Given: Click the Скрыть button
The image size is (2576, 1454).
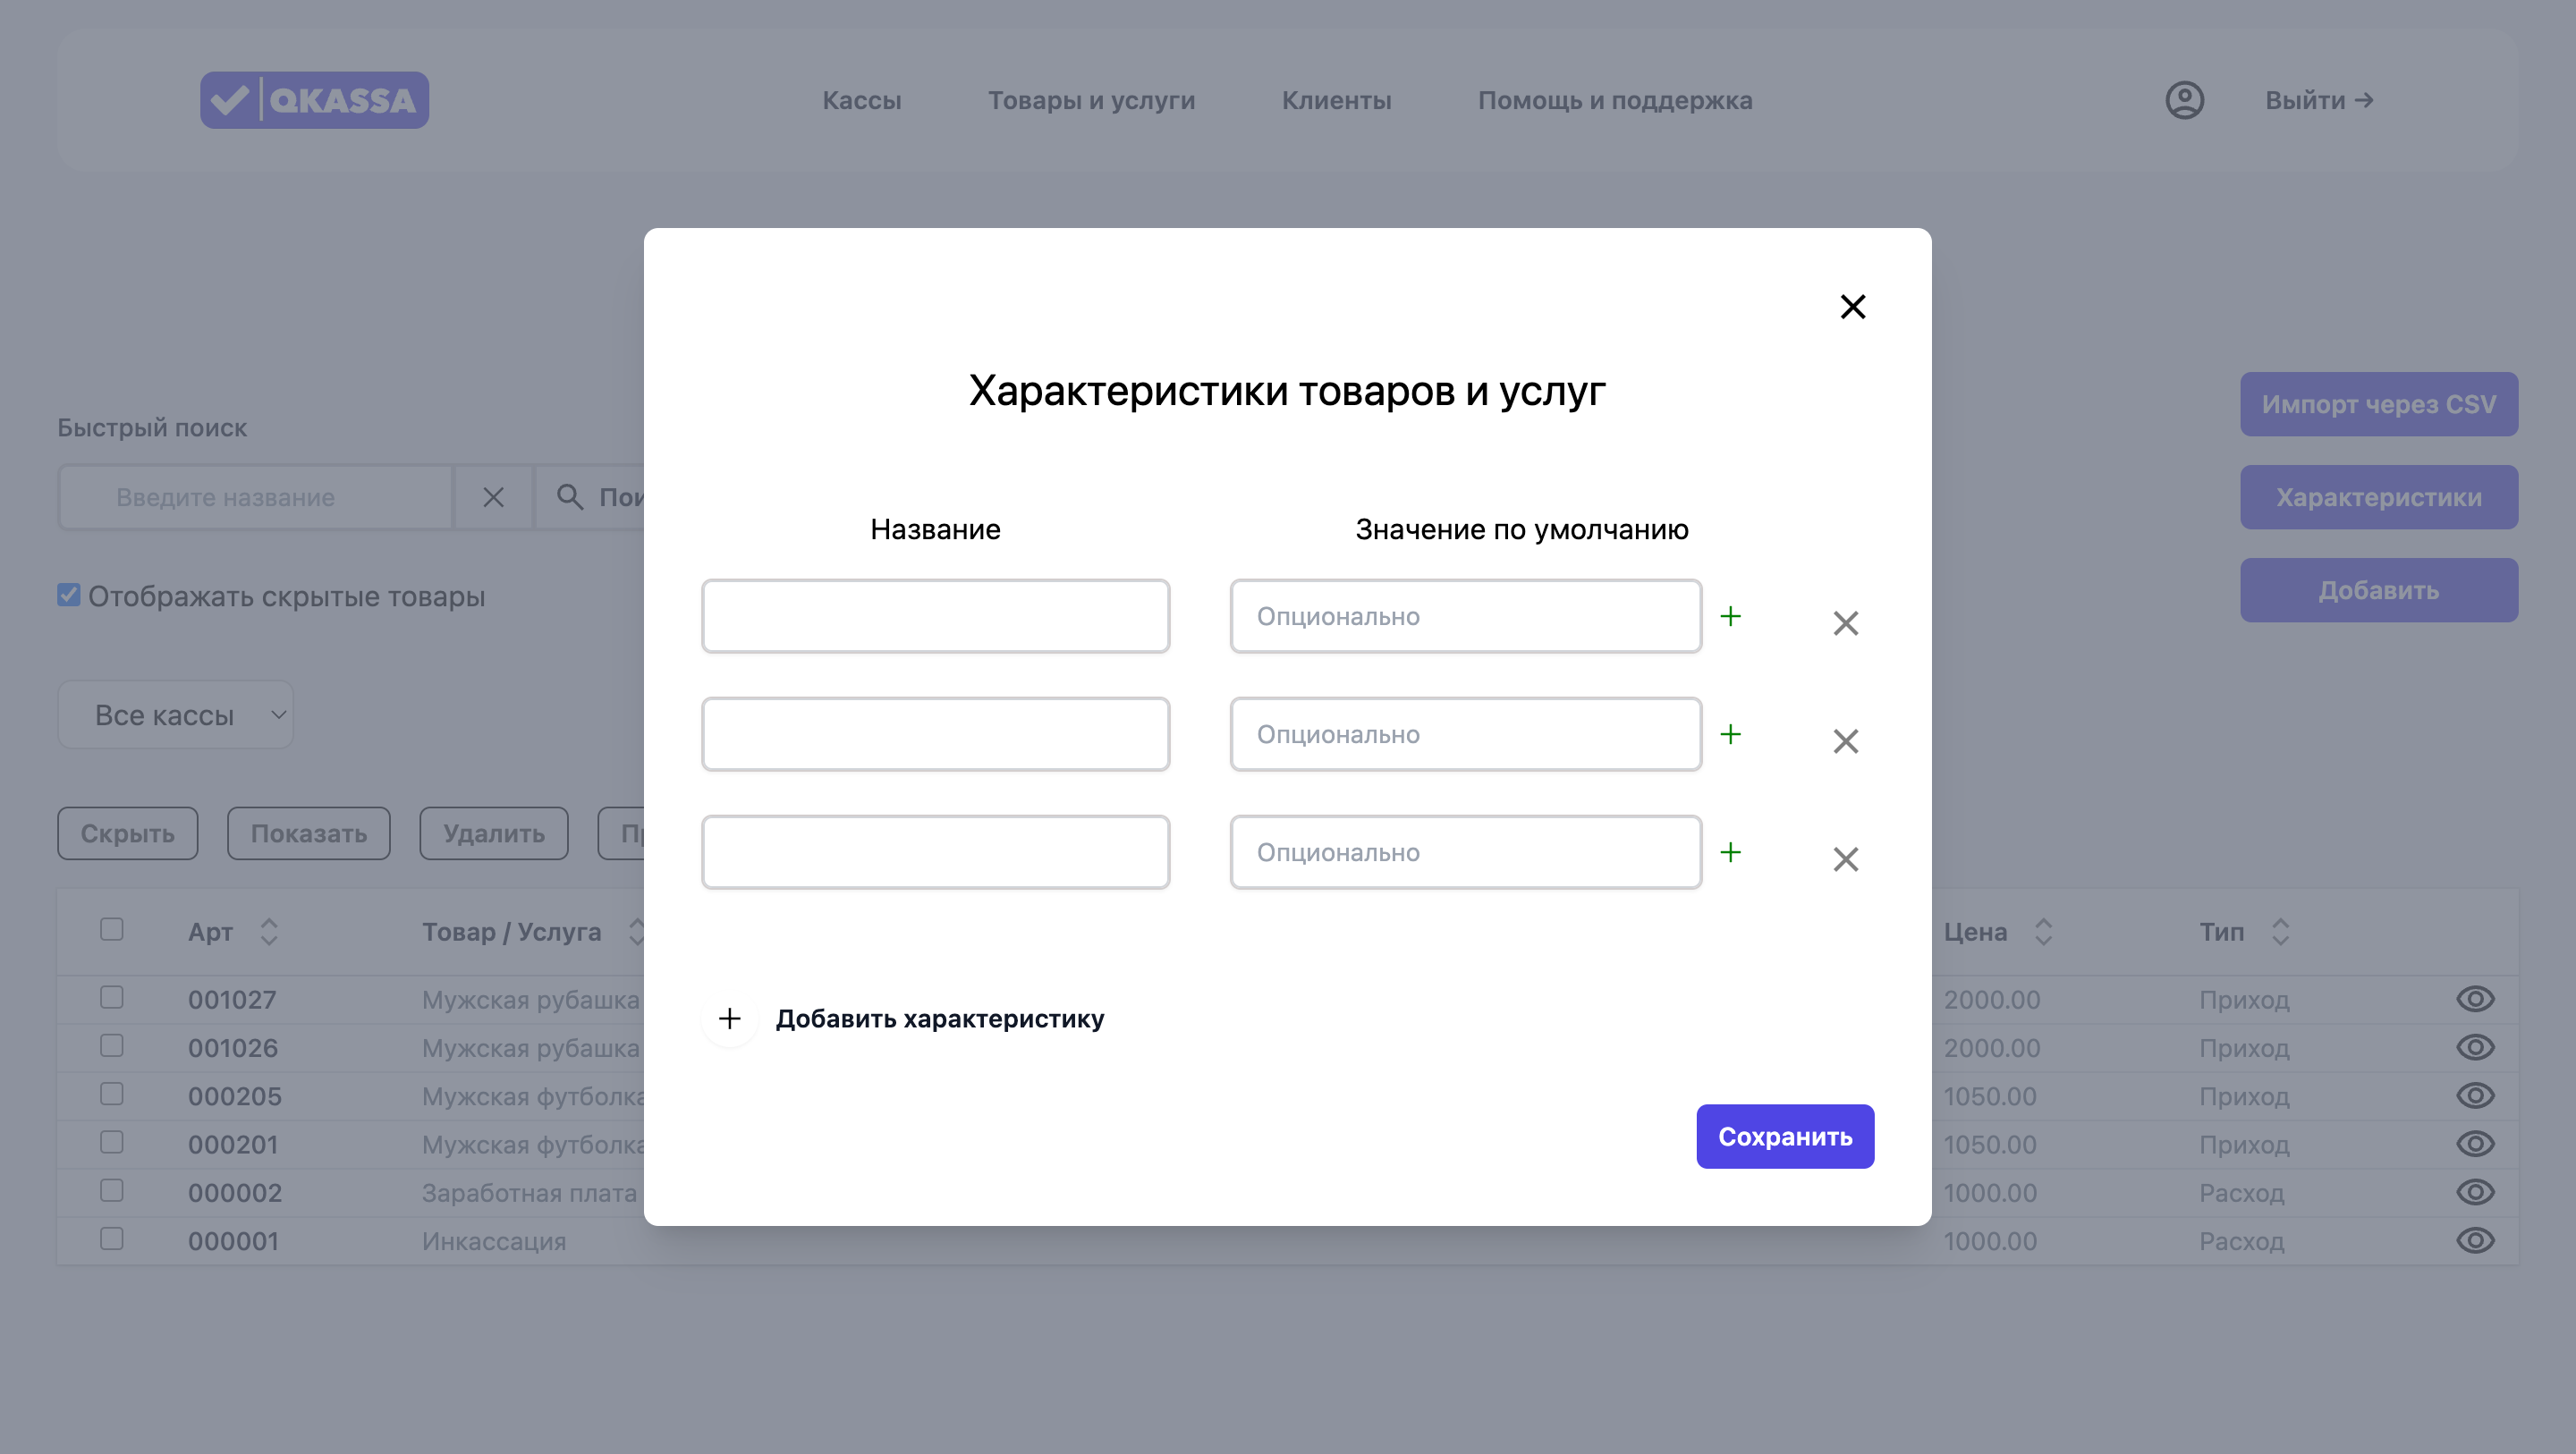Looking at the screenshot, I should coord(128,833).
